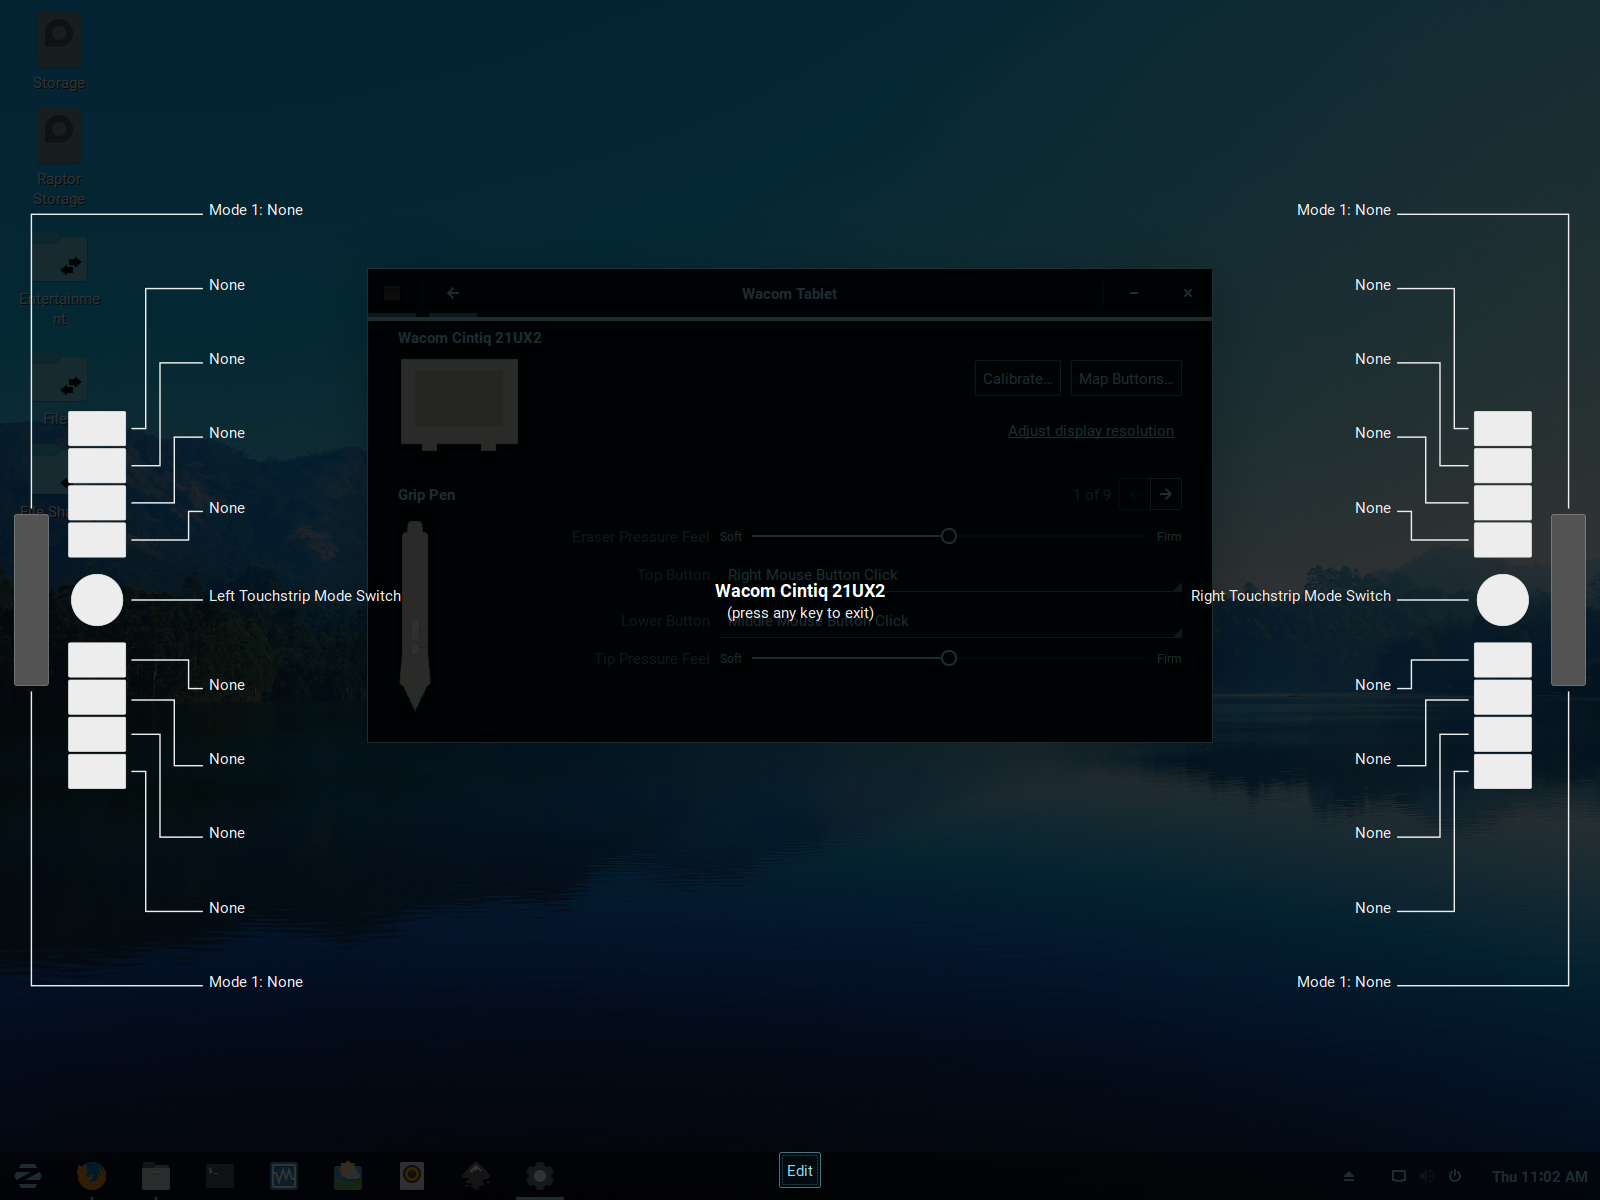The height and width of the screenshot is (1200, 1600).
Task: Click the settings icon at Wacom Tablet titlebar left
Action: [x=392, y=293]
